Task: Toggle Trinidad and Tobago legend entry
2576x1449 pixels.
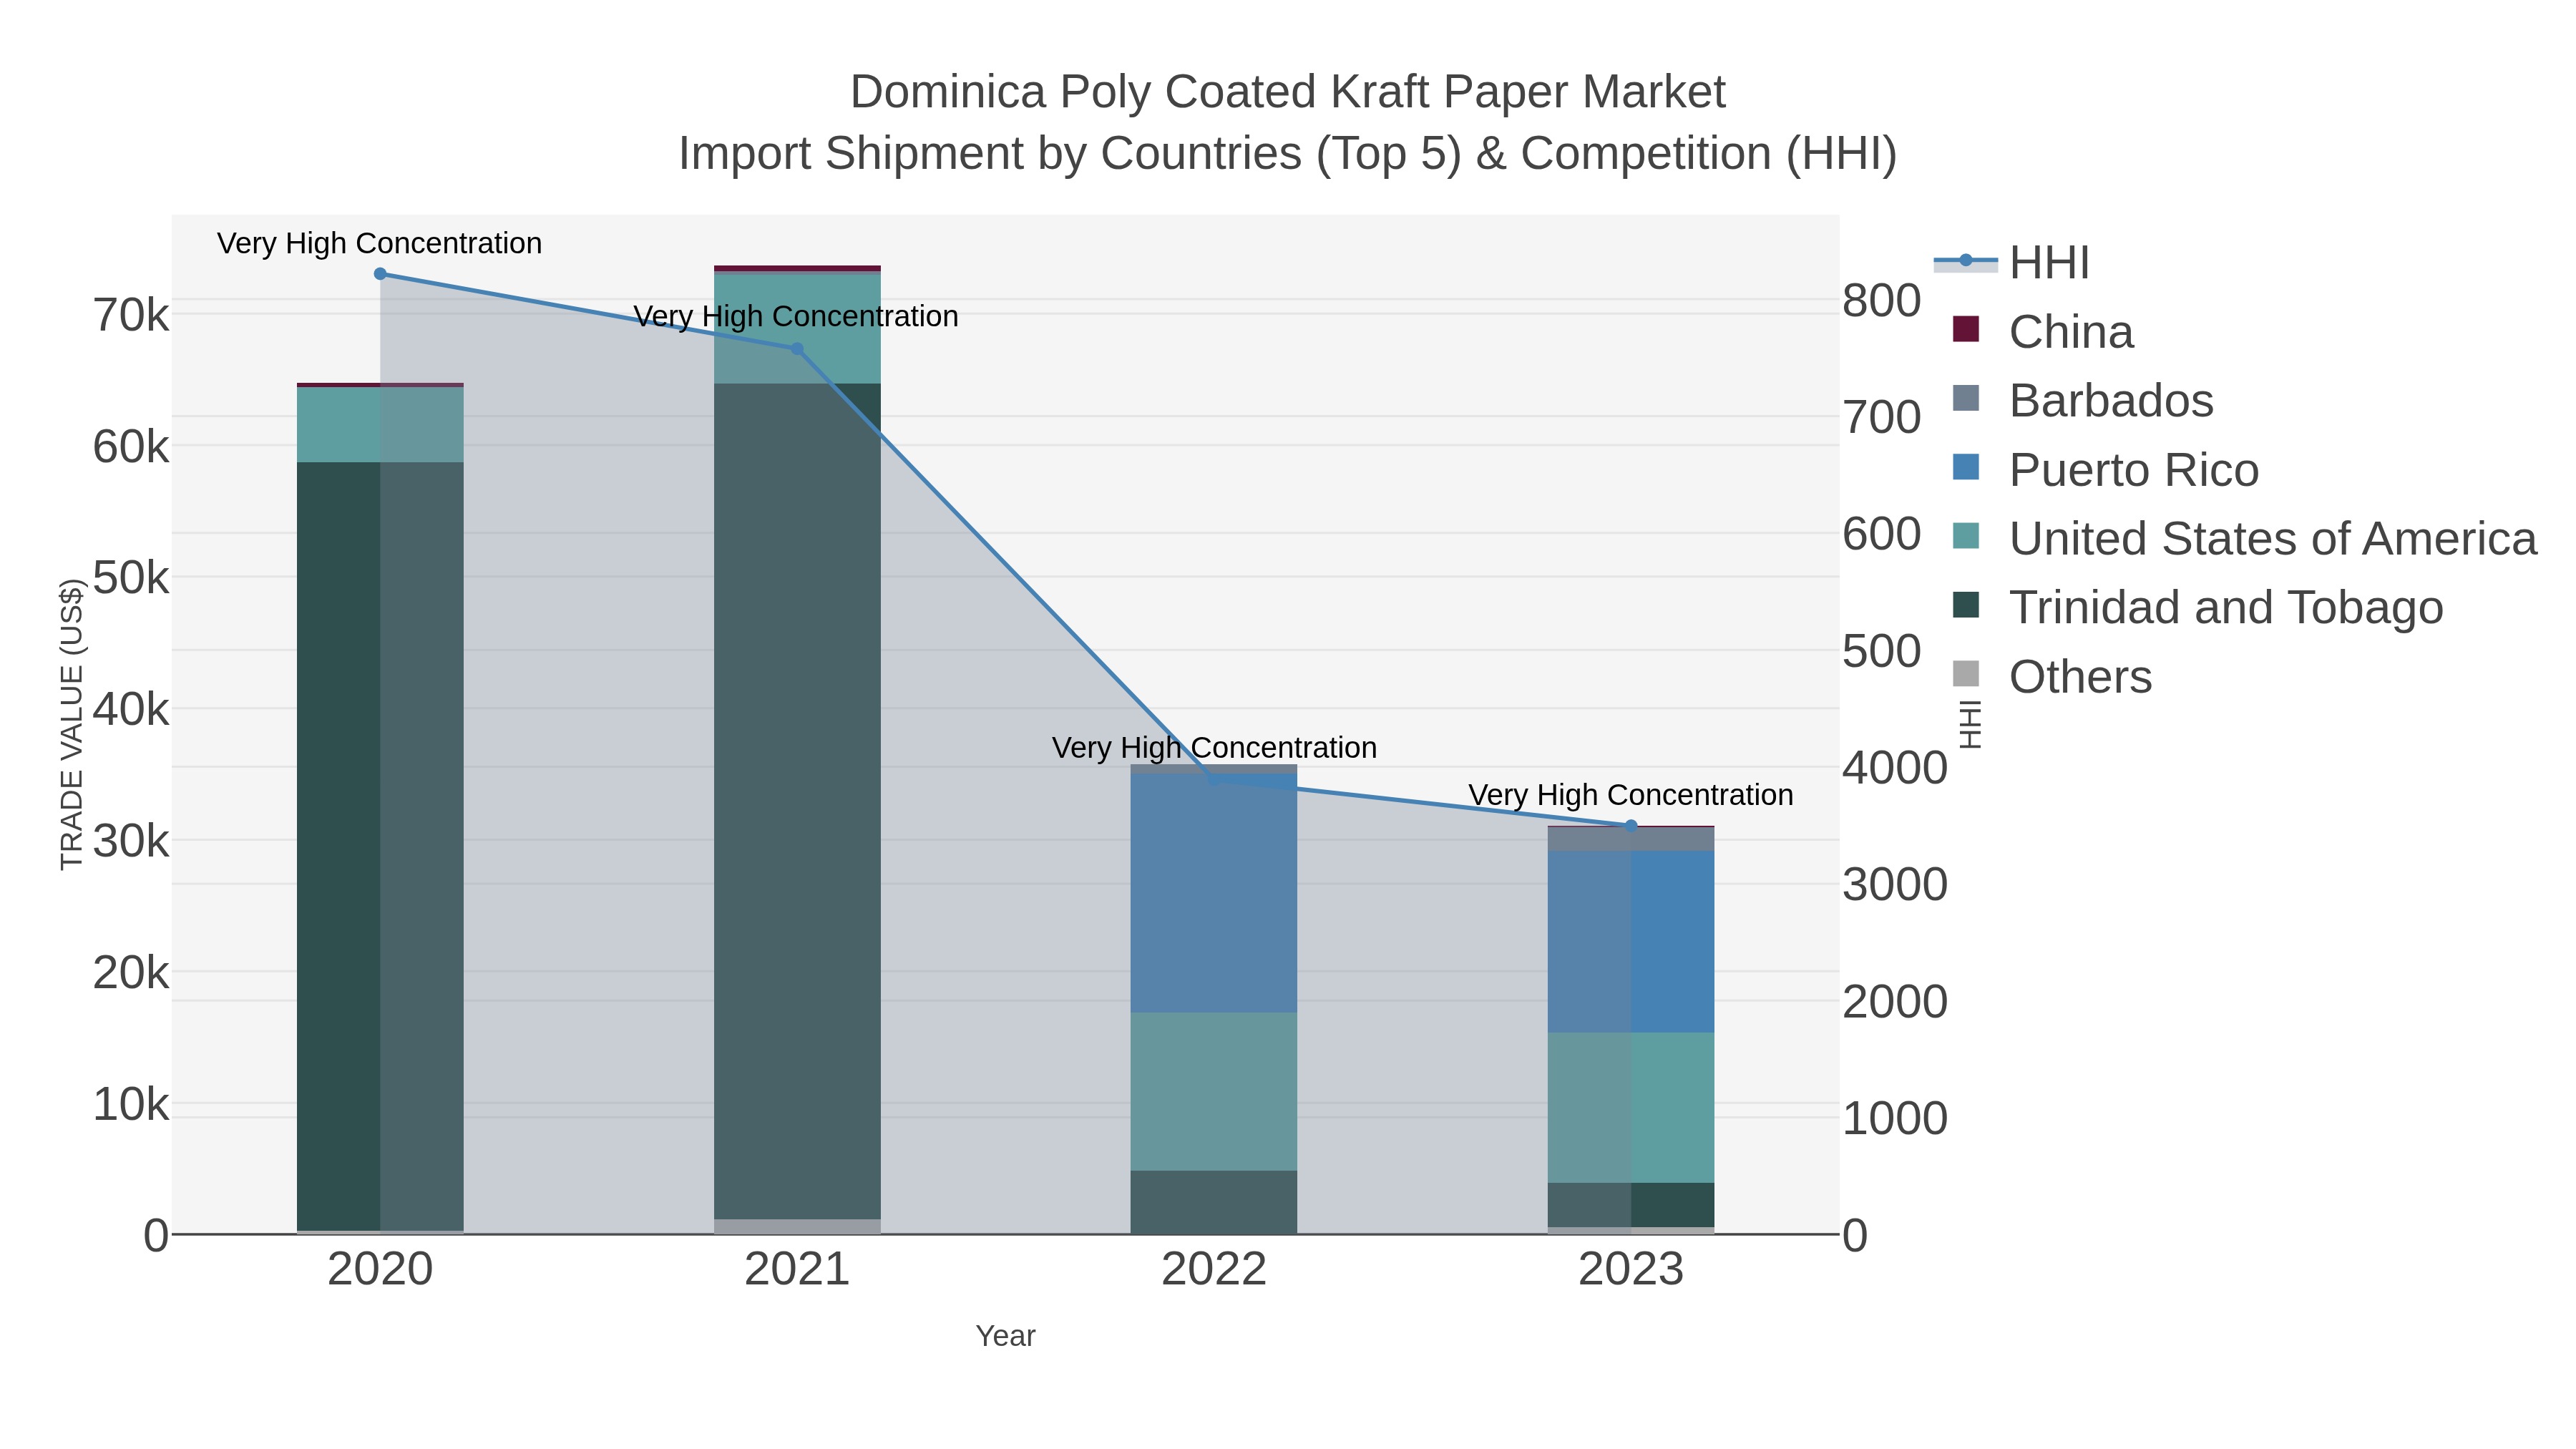Action: click(2197, 608)
